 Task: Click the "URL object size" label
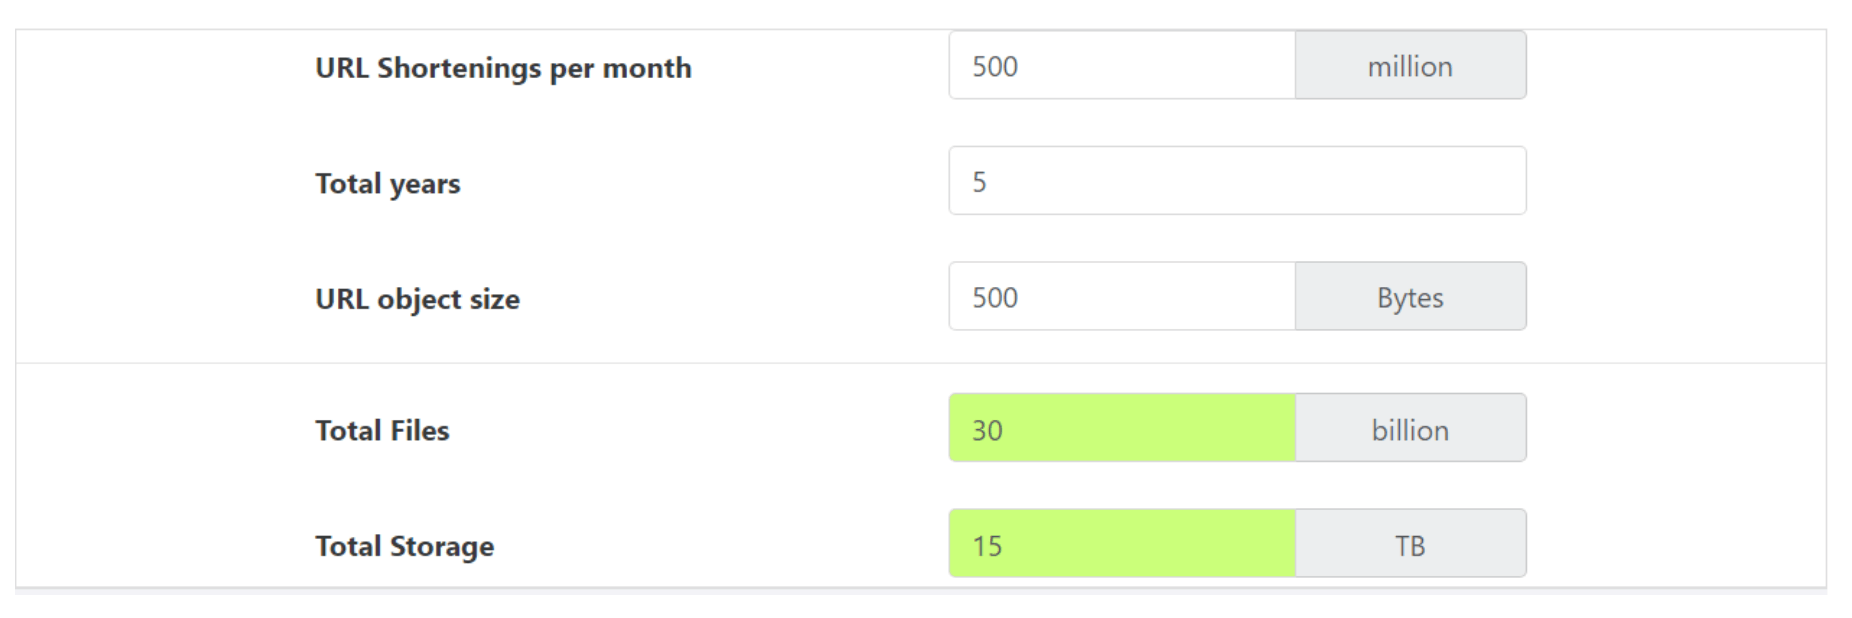(417, 299)
